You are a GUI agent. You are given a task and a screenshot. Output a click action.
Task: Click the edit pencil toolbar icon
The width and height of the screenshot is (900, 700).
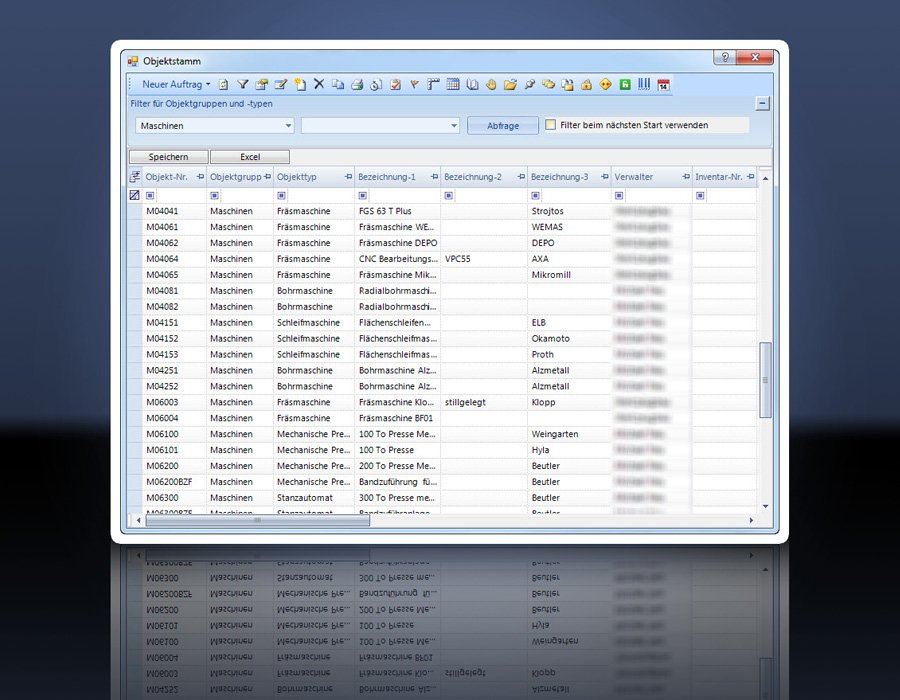[x=281, y=84]
